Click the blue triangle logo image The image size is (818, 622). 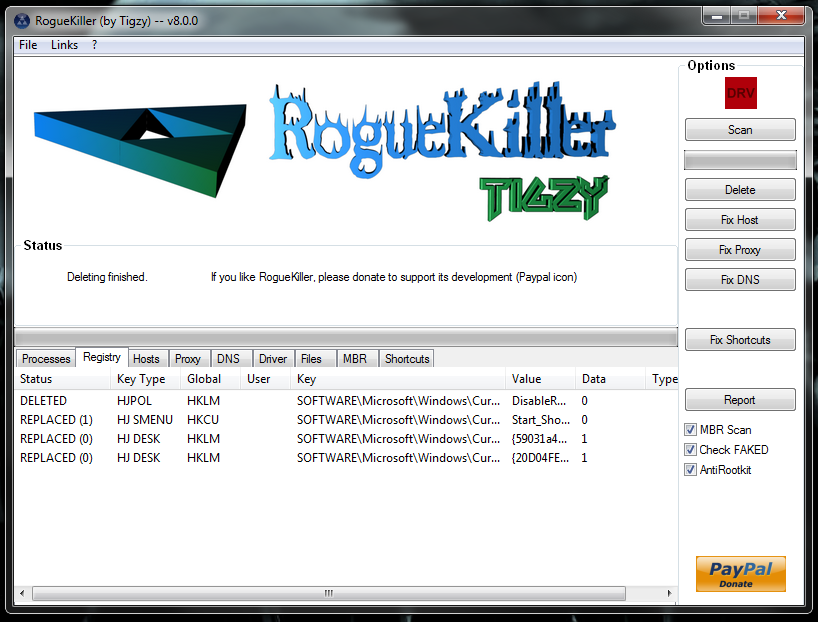[x=140, y=150]
